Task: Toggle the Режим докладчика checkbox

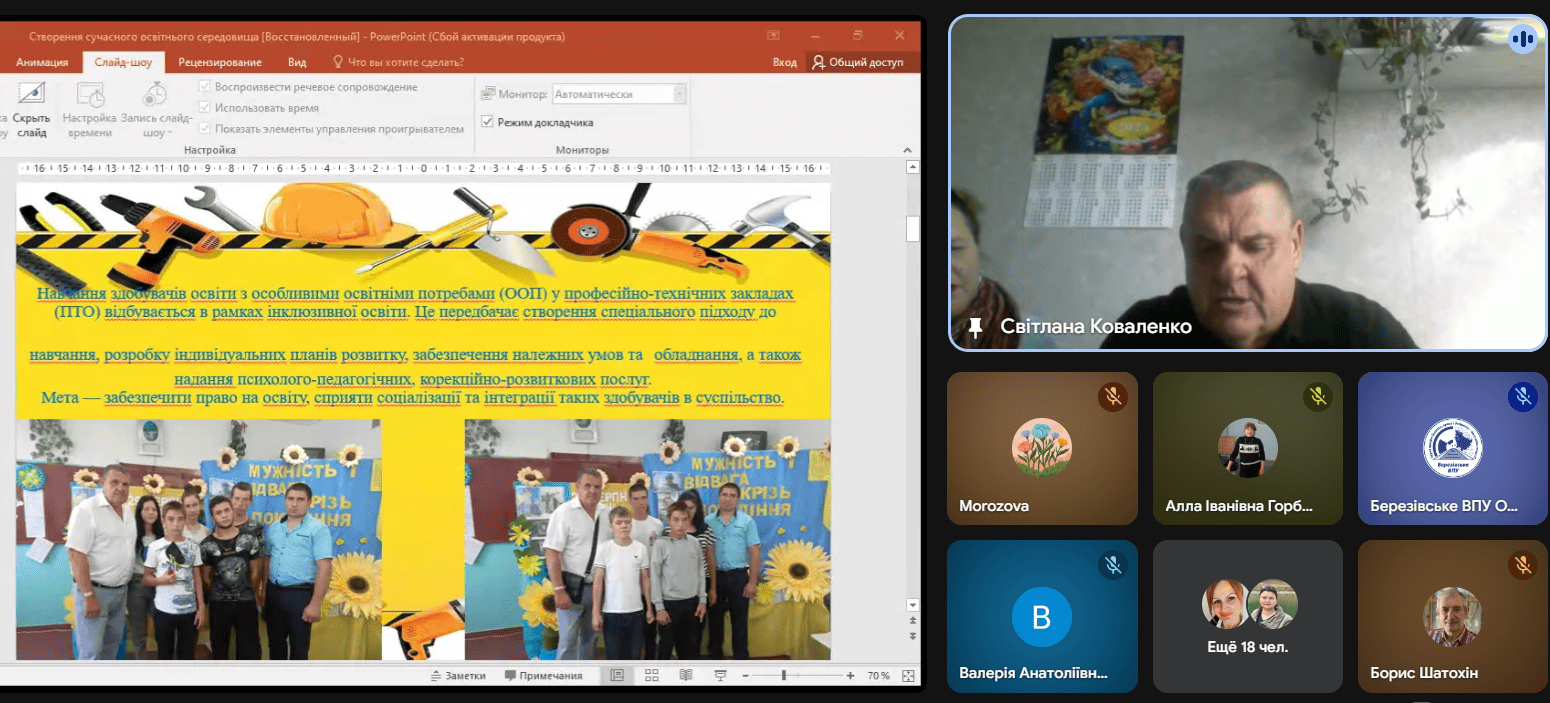Action: (488, 122)
